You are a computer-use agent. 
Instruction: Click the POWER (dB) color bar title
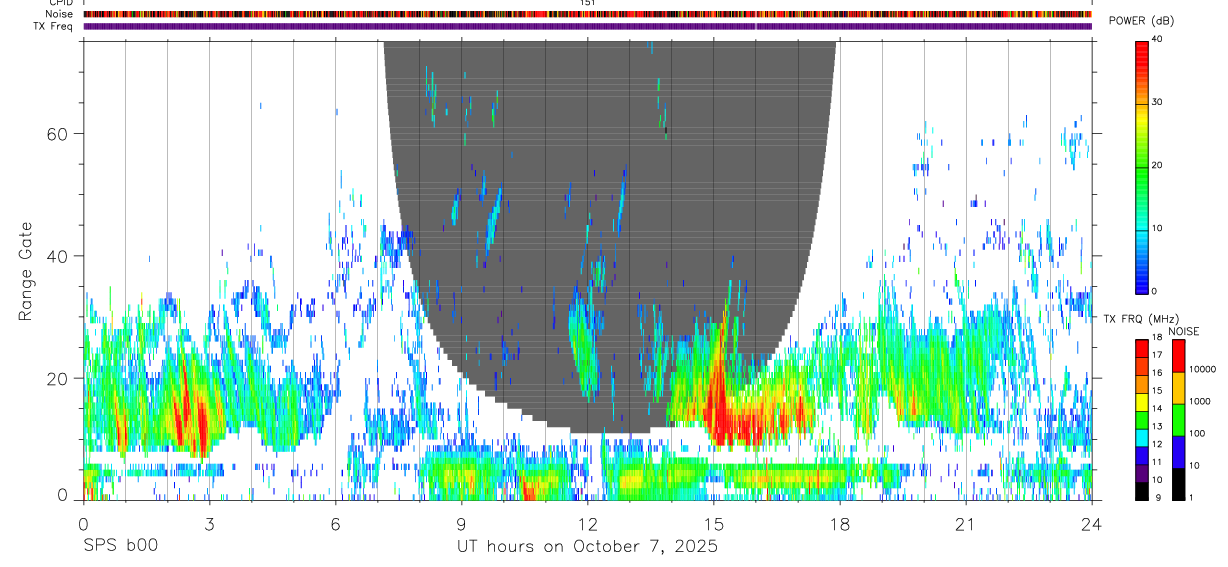coord(1142,21)
